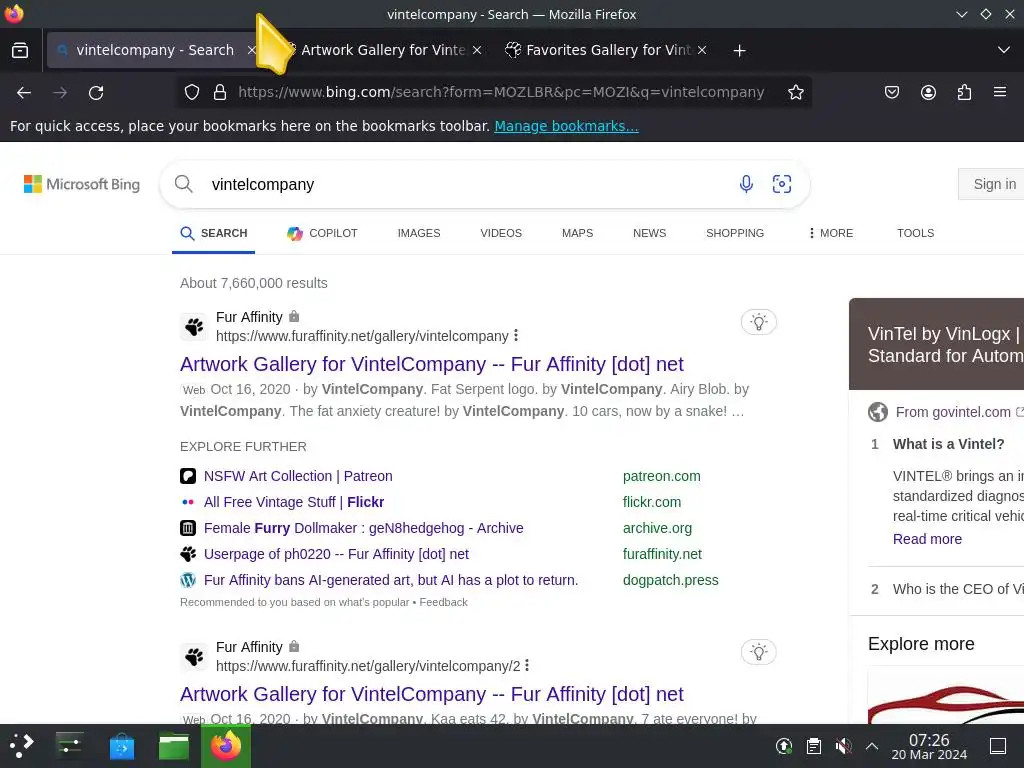The image size is (1024, 768).
Task: Close the Favorites Gallery tab
Action: pyautogui.click(x=701, y=50)
